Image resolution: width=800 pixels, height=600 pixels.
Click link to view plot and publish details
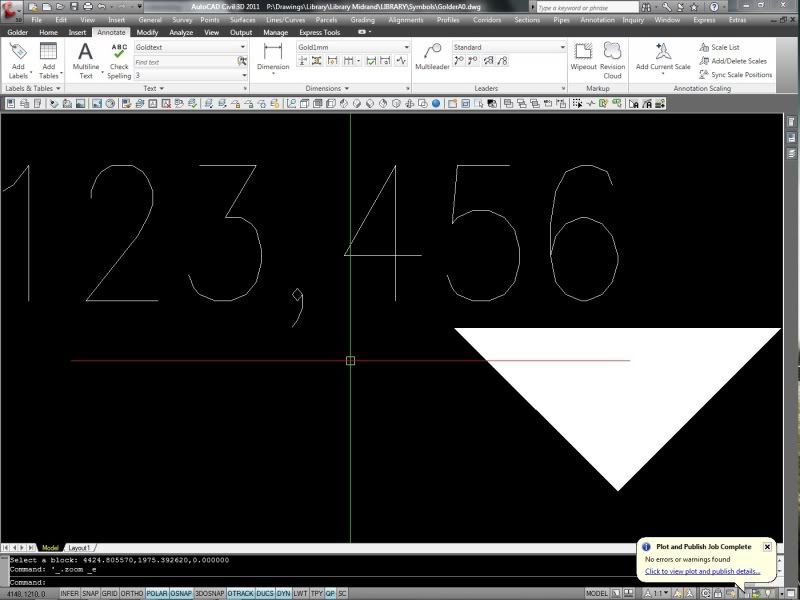coord(702,571)
